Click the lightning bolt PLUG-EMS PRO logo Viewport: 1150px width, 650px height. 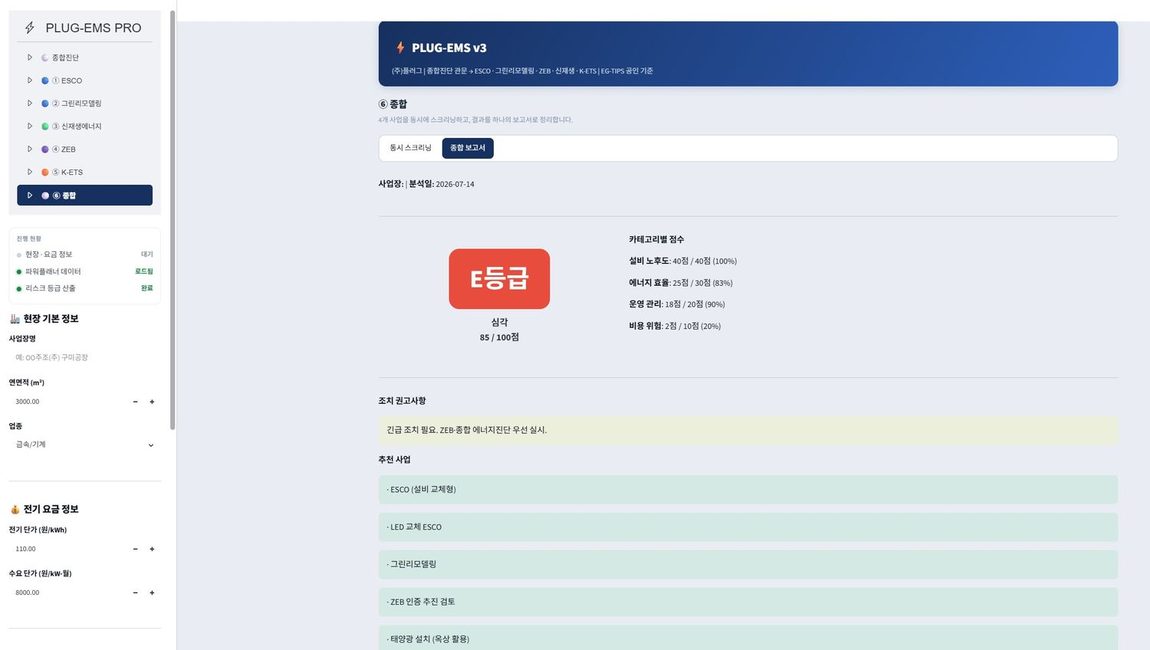coord(30,28)
